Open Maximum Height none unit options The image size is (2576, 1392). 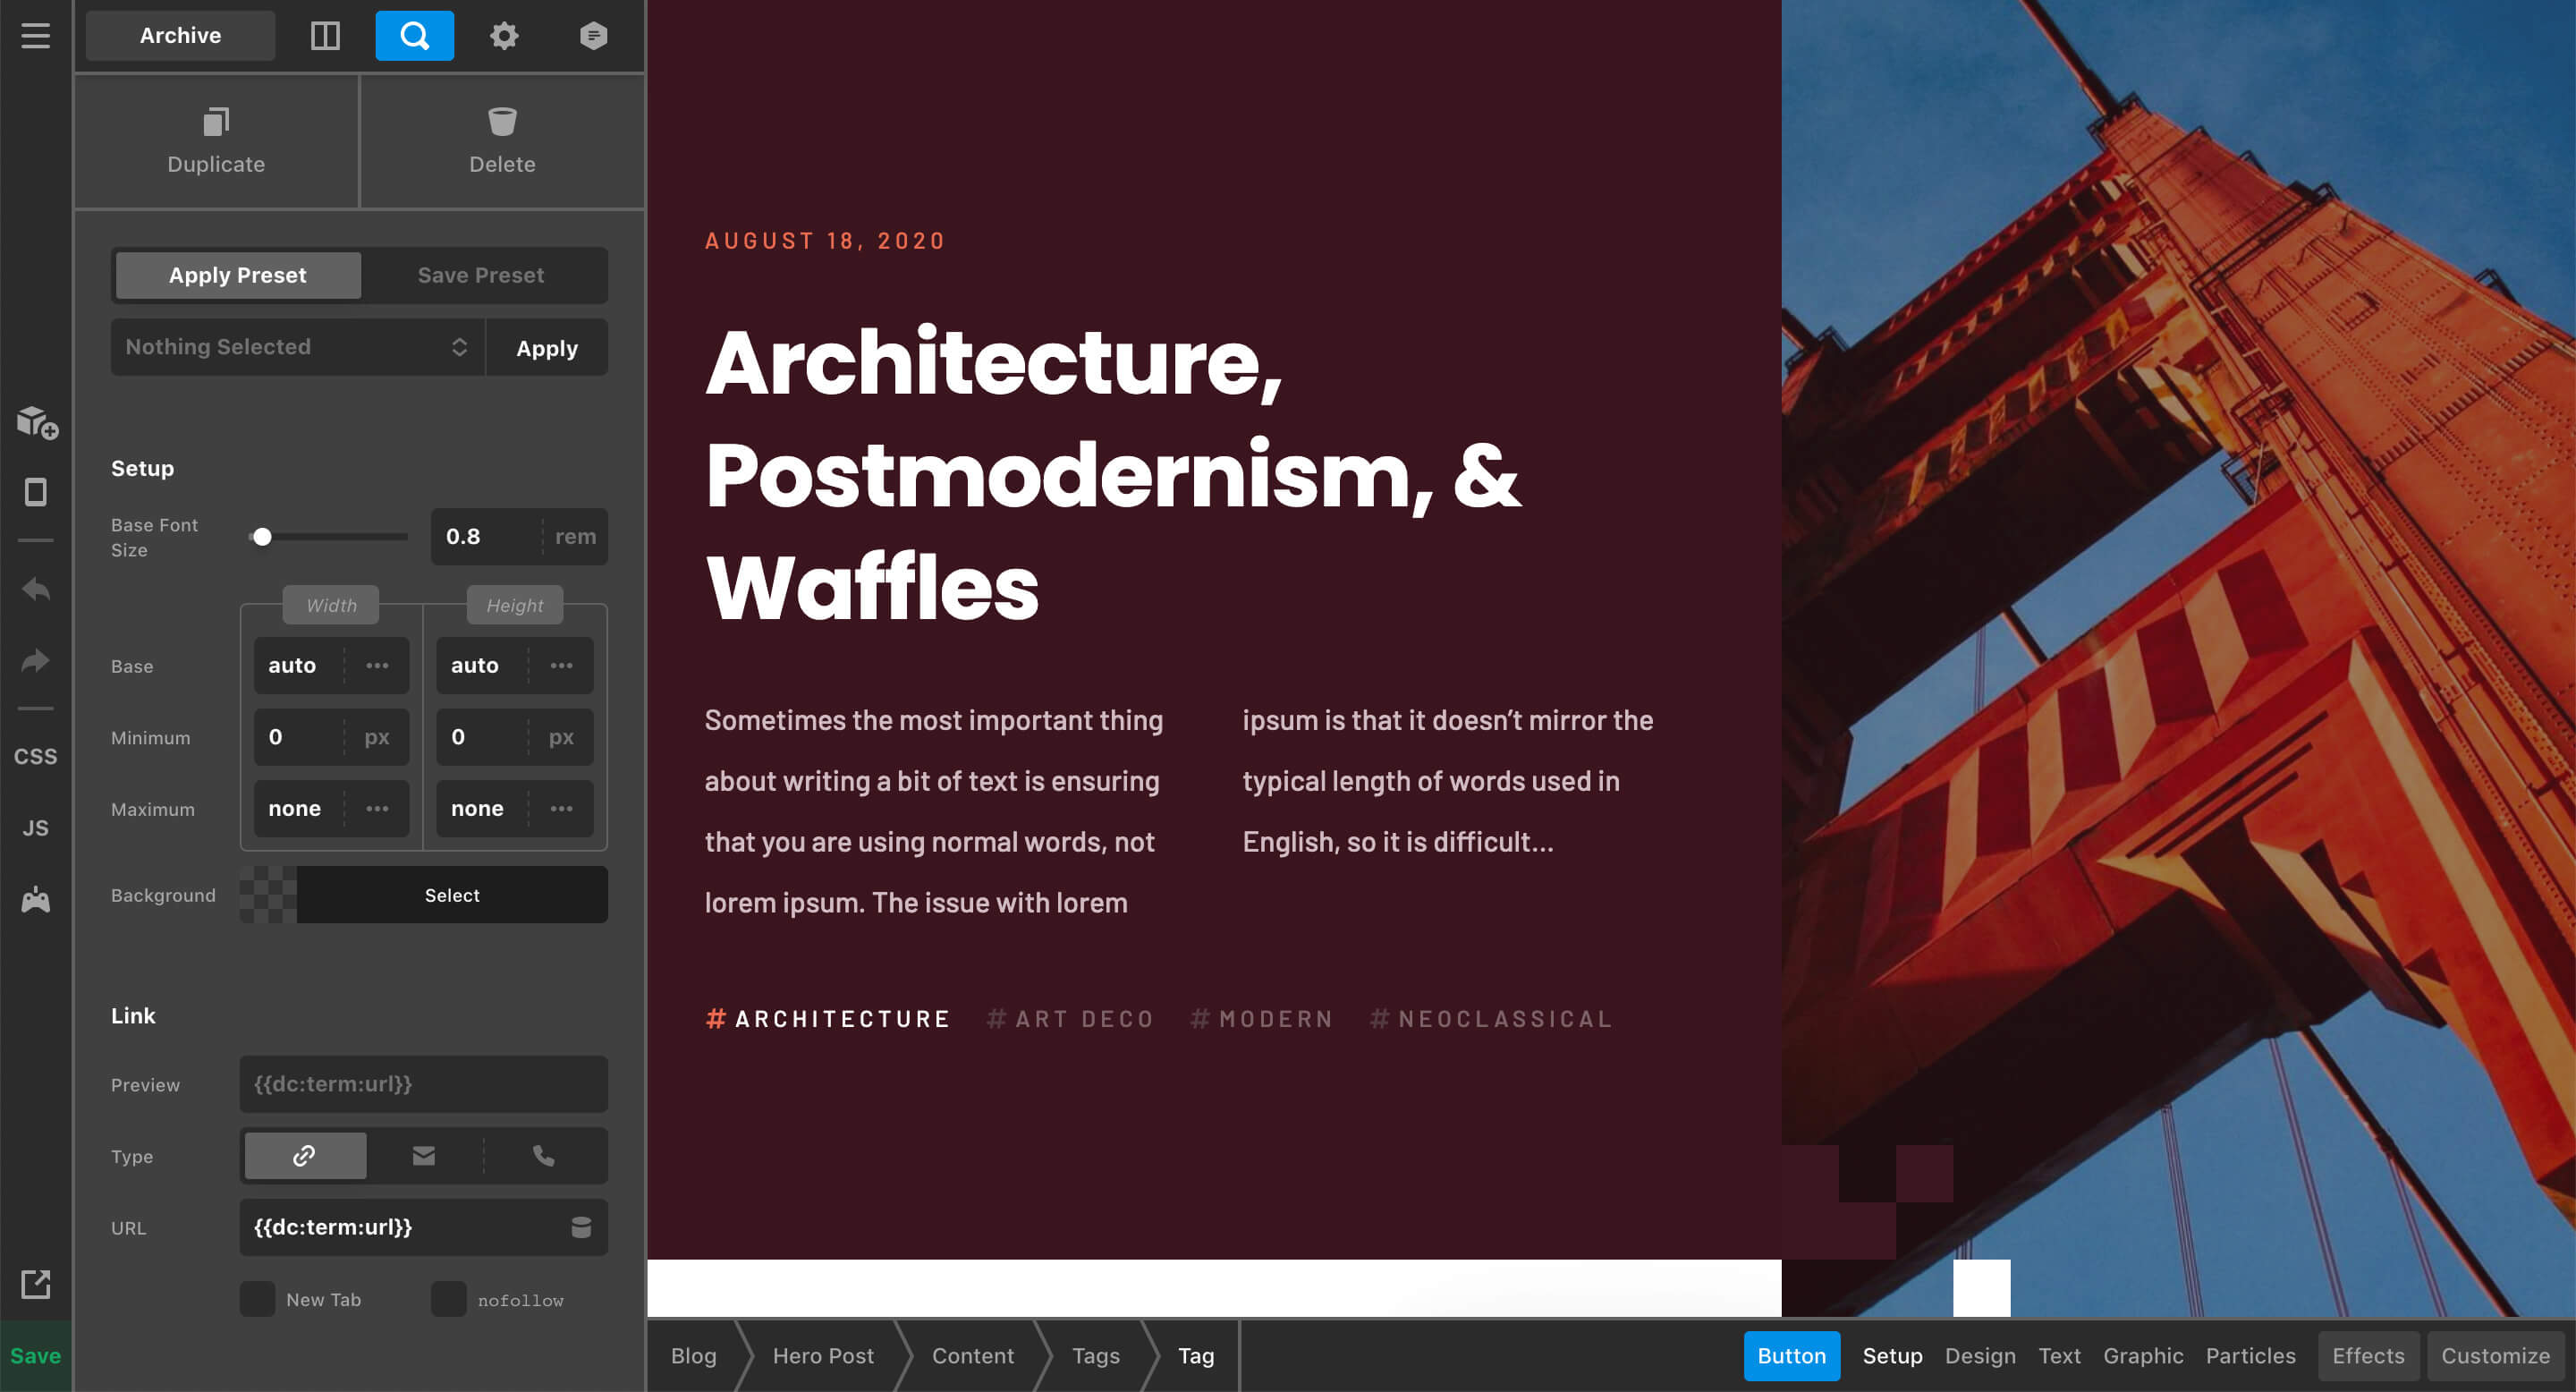point(561,808)
